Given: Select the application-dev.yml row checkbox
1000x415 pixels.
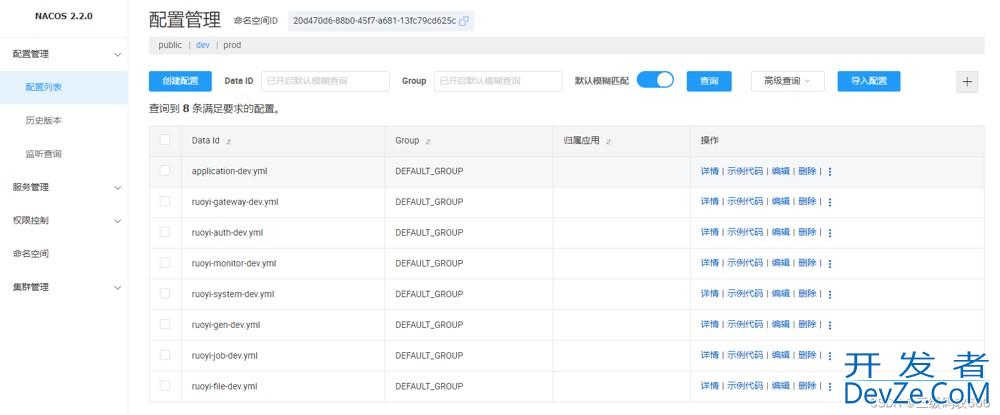Looking at the screenshot, I should [165, 170].
